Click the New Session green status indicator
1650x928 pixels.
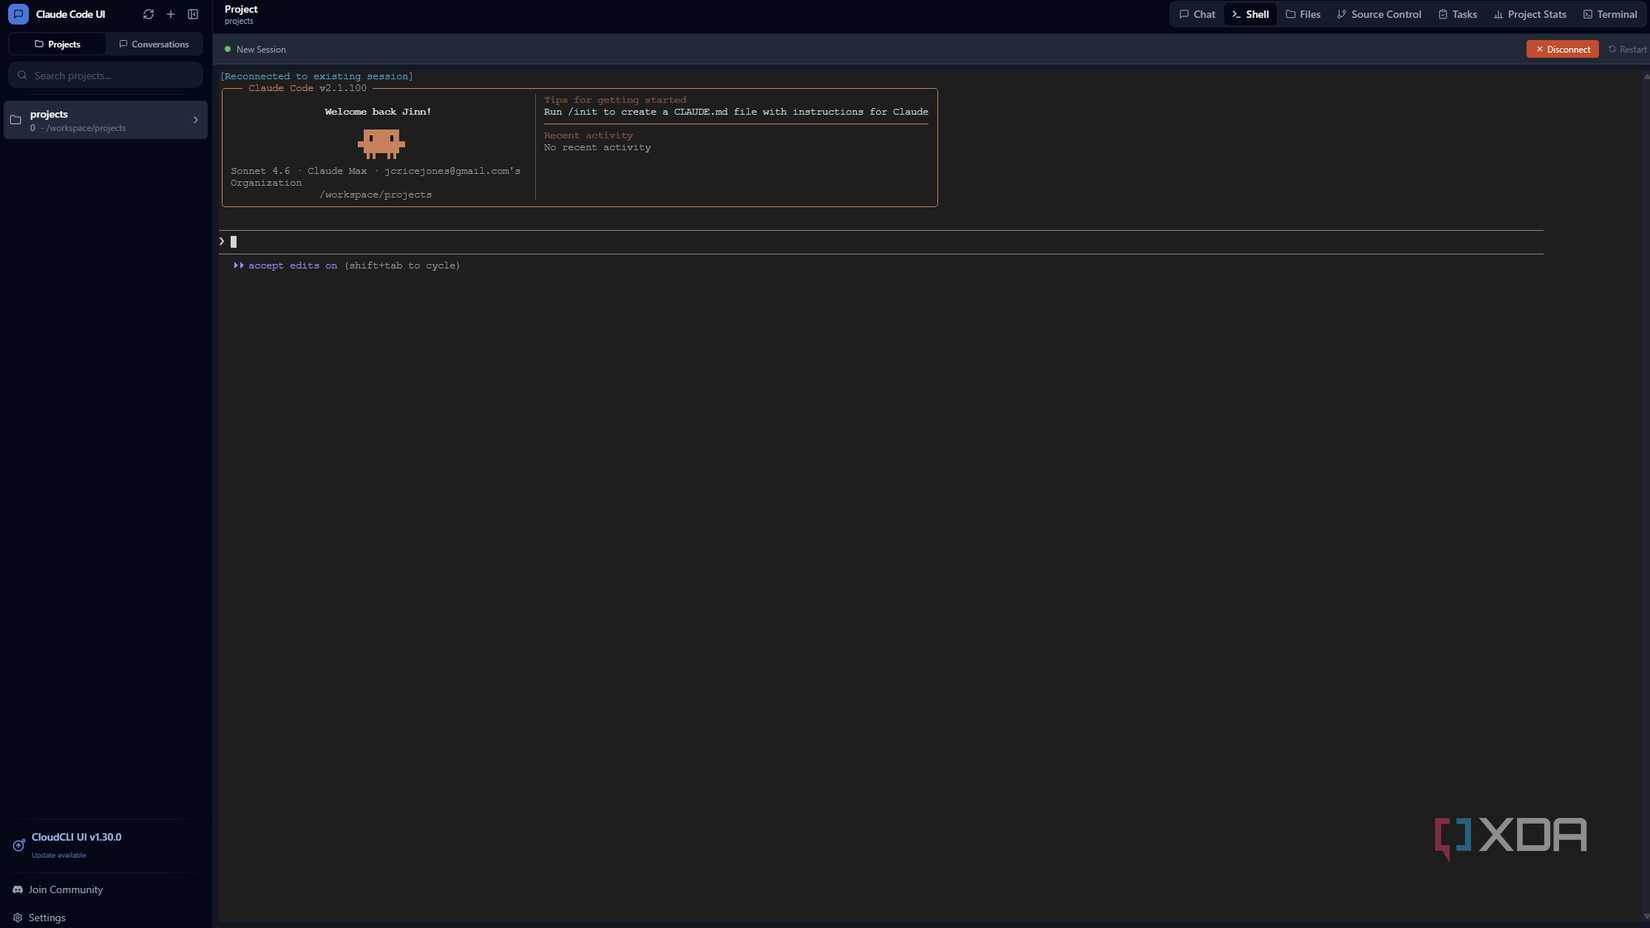point(228,49)
